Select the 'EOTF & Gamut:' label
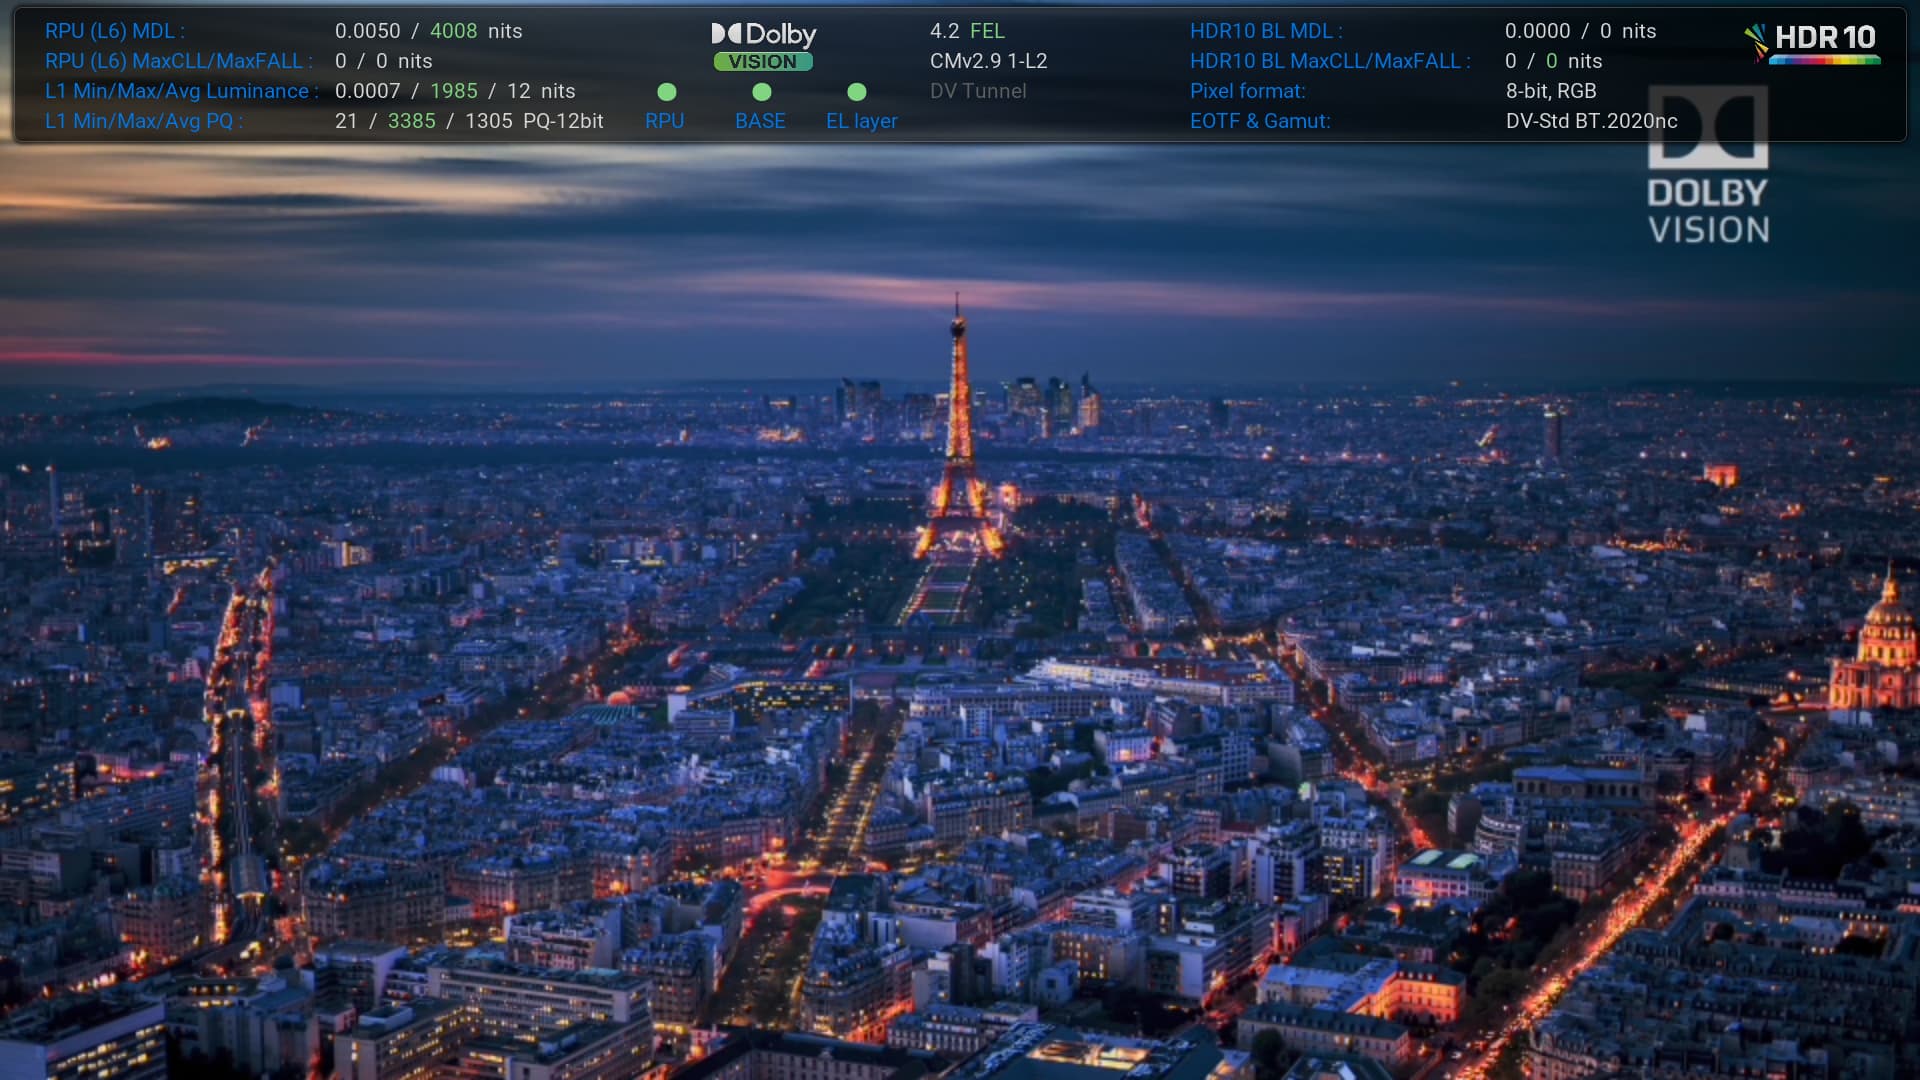Screen dimensions: 1920x1080 click(x=1260, y=121)
